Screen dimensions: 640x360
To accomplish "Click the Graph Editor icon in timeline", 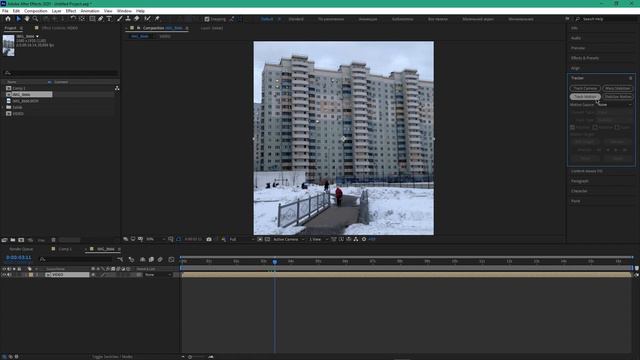I will pos(171,259).
